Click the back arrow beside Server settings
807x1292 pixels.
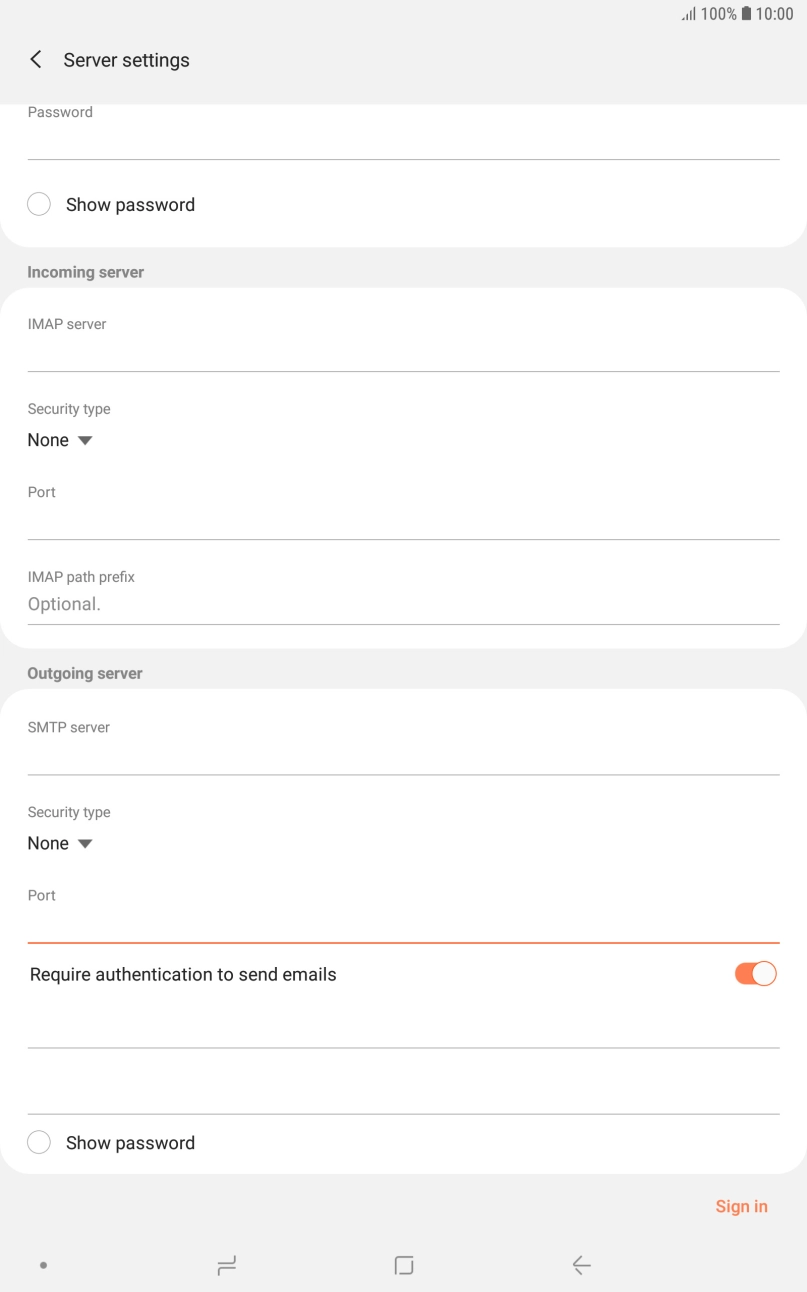click(35, 59)
